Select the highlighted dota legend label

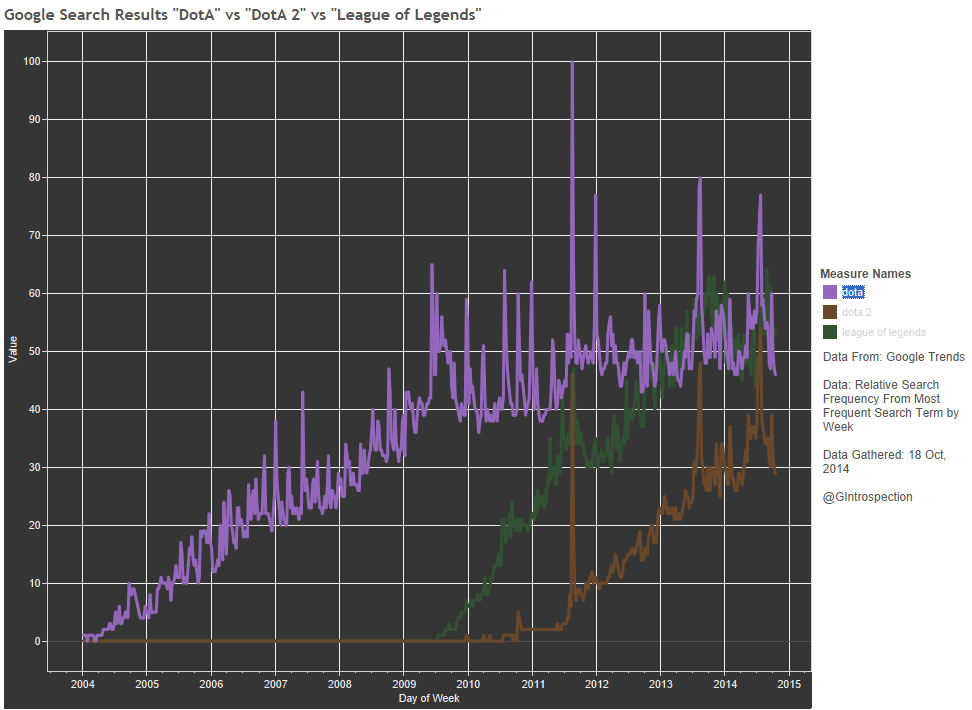[x=853, y=292]
